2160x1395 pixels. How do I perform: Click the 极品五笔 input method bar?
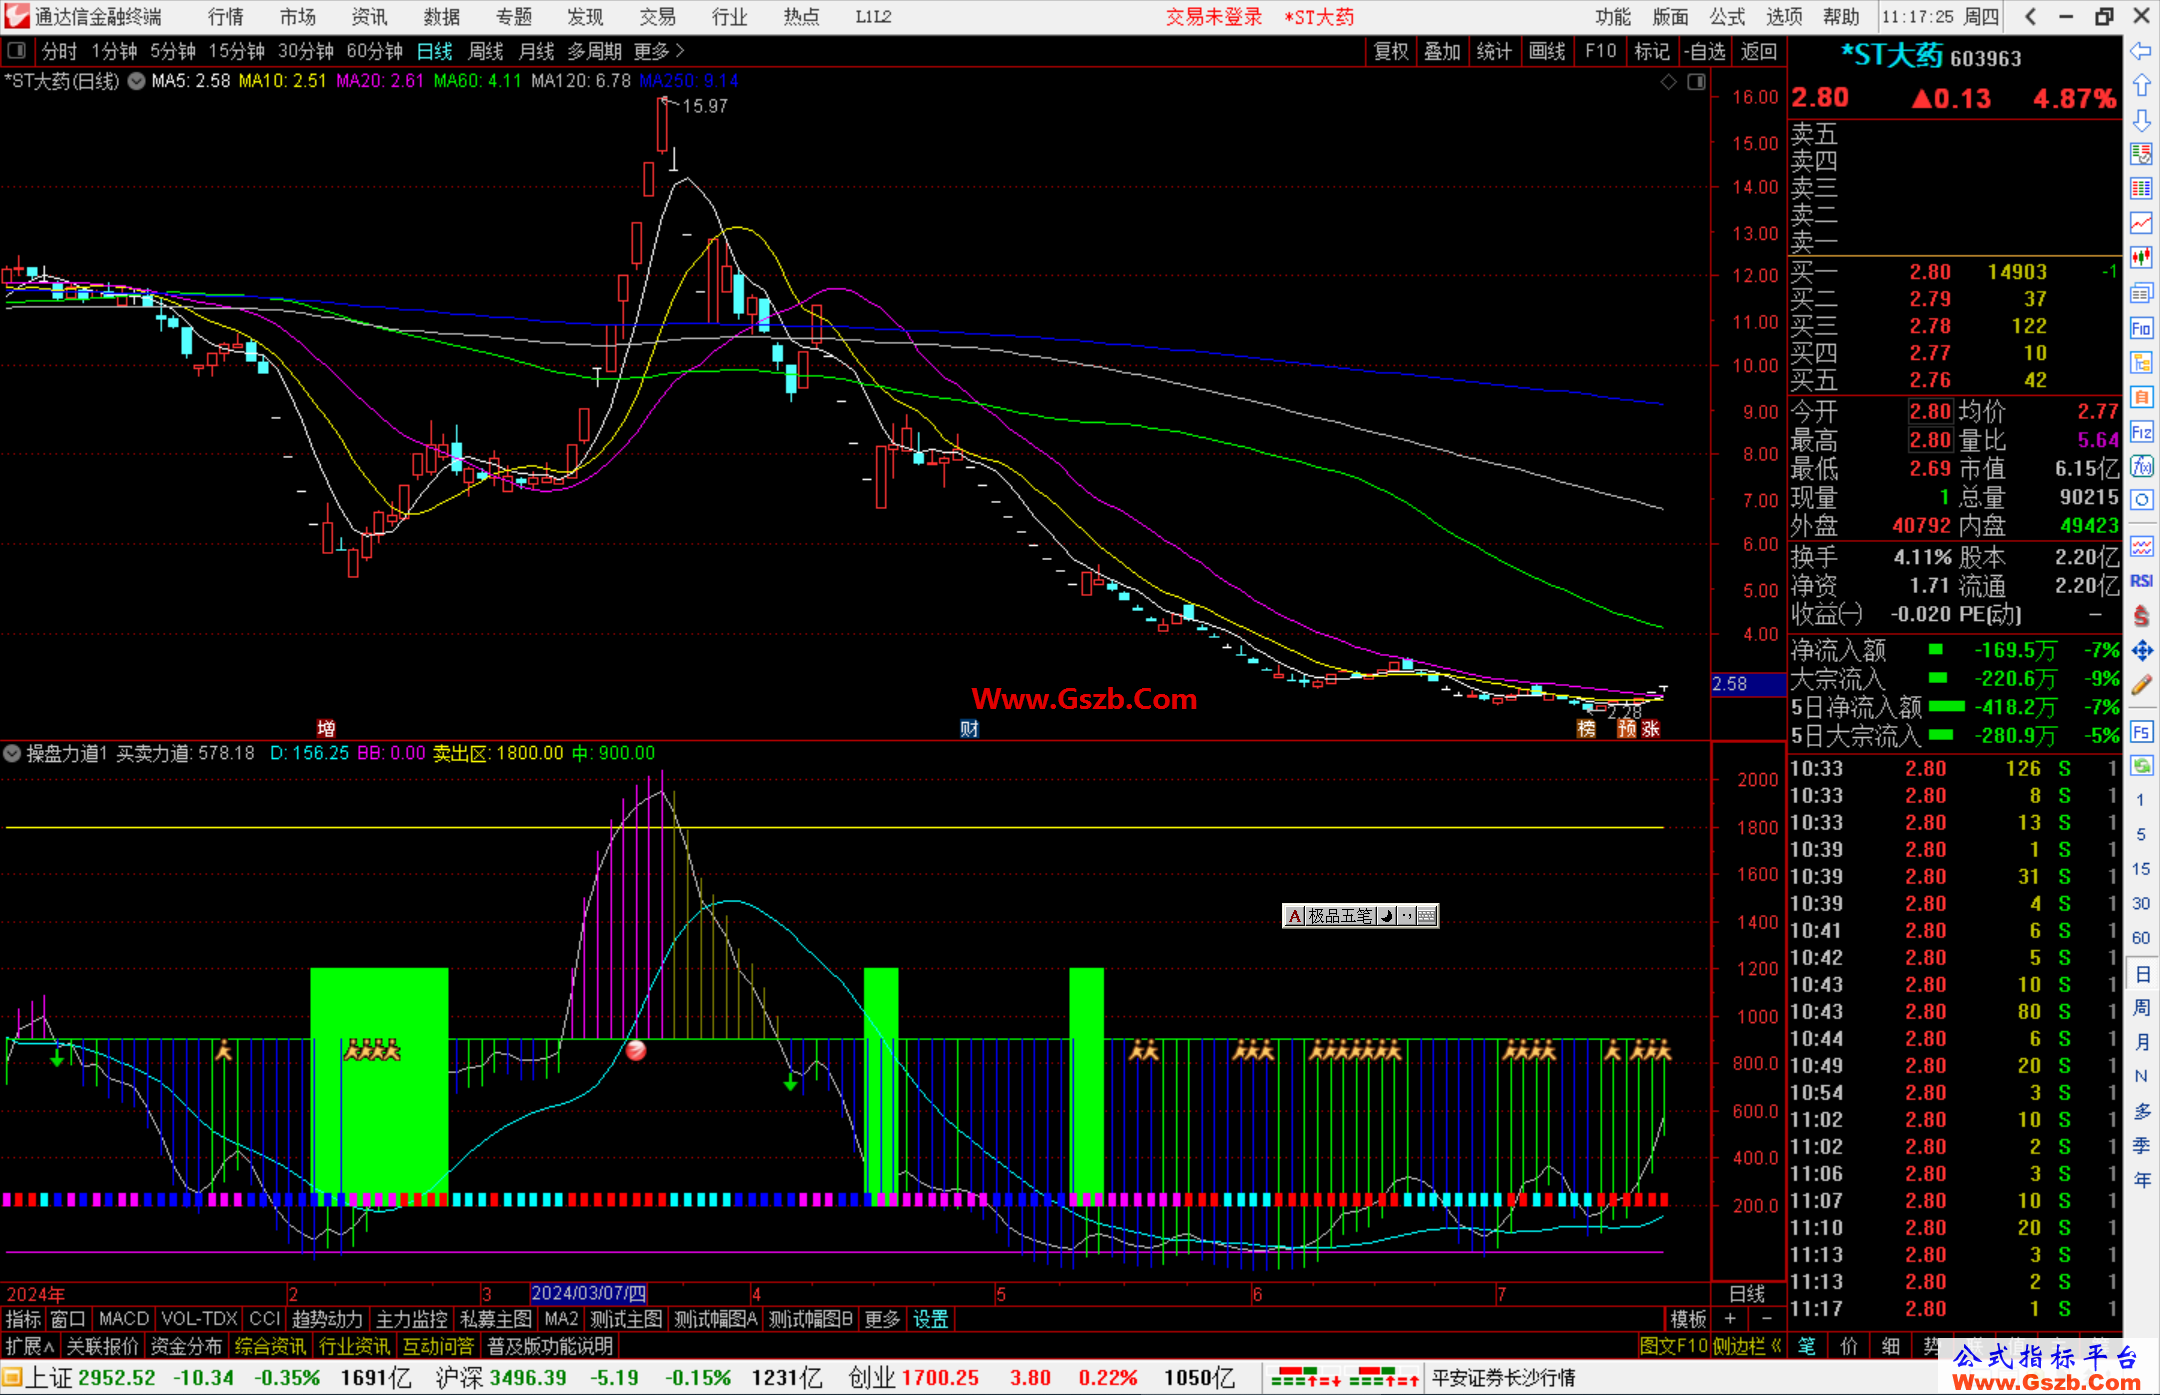pyautogui.click(x=1360, y=915)
